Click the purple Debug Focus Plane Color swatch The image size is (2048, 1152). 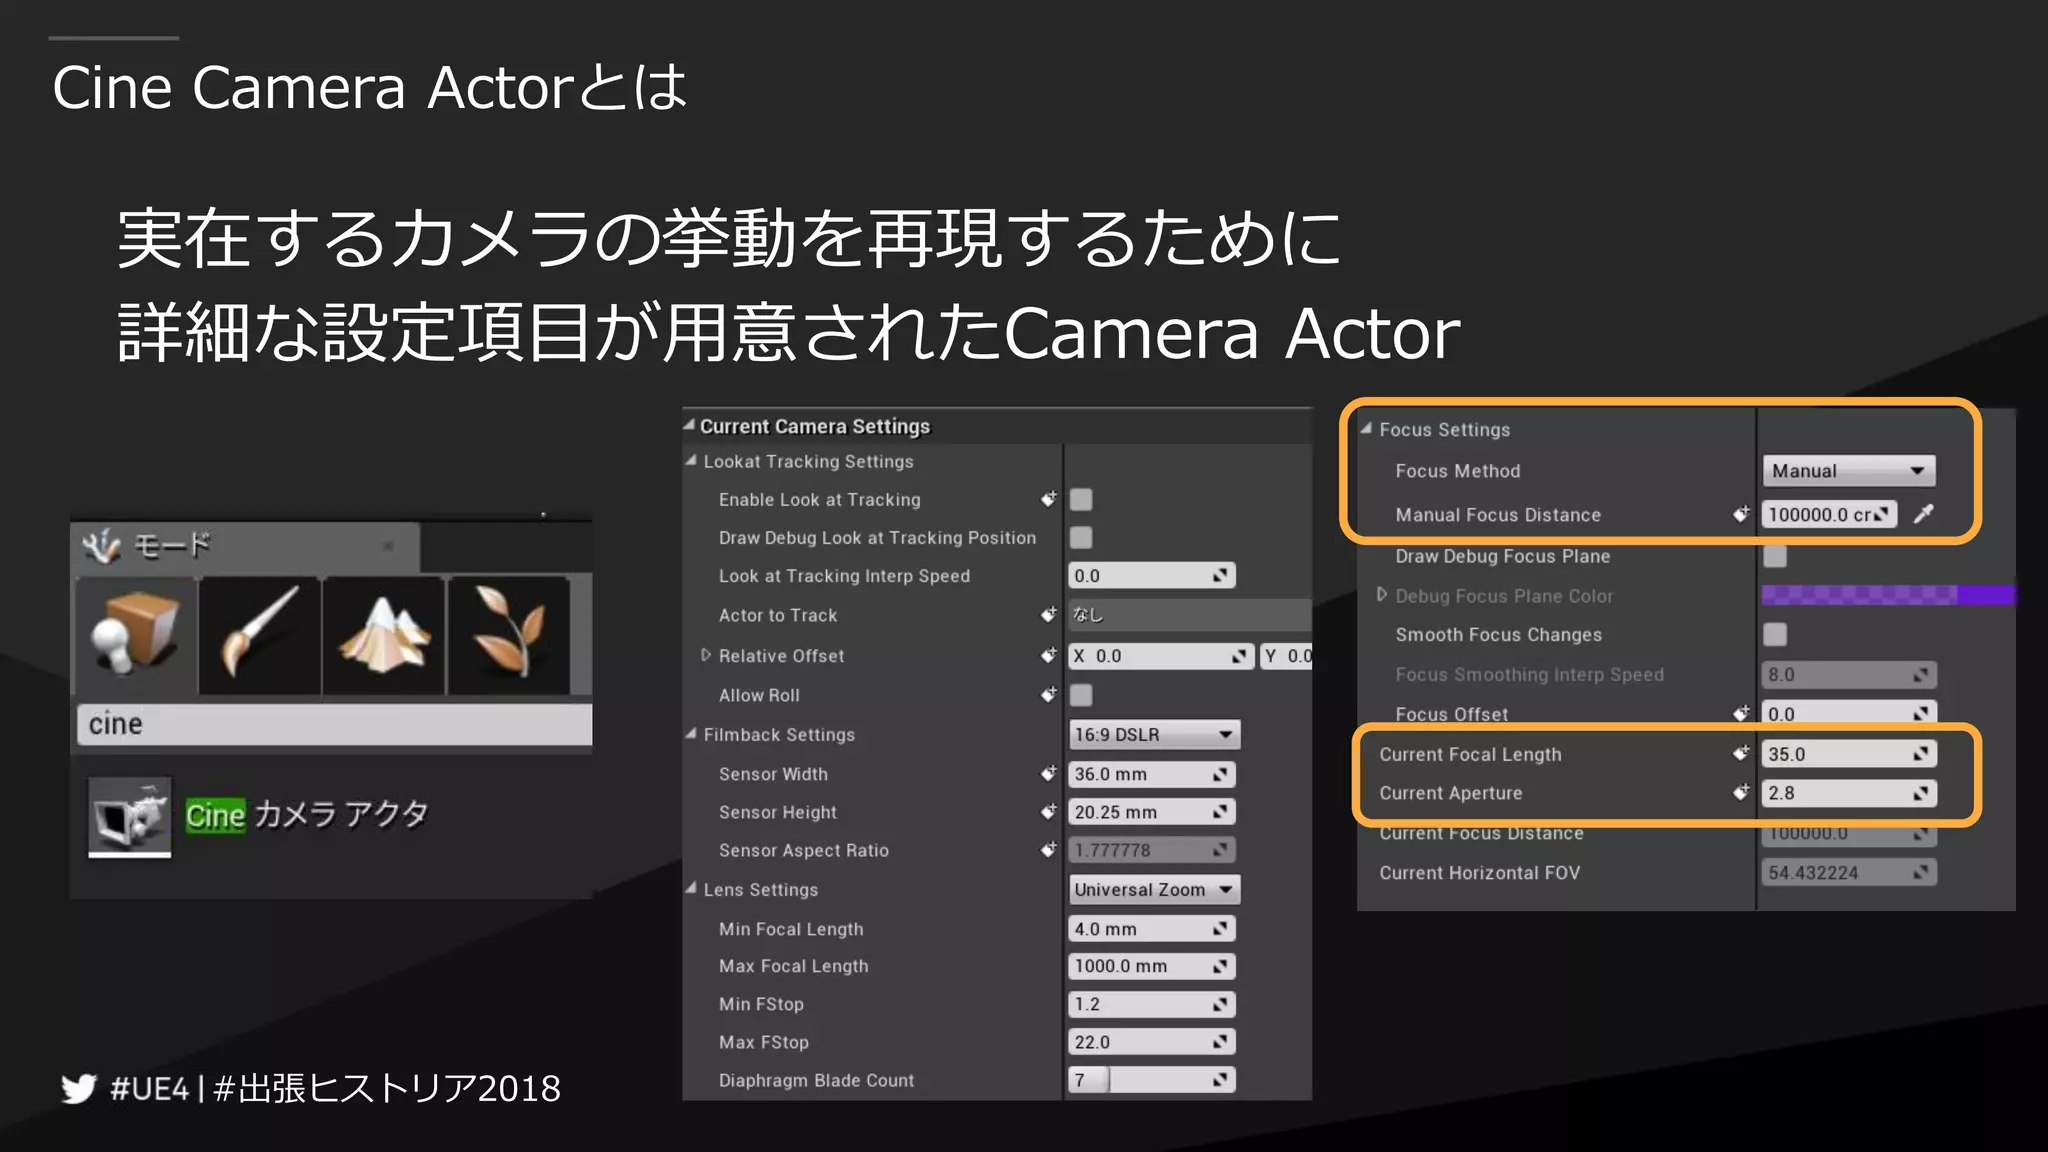tap(1888, 595)
